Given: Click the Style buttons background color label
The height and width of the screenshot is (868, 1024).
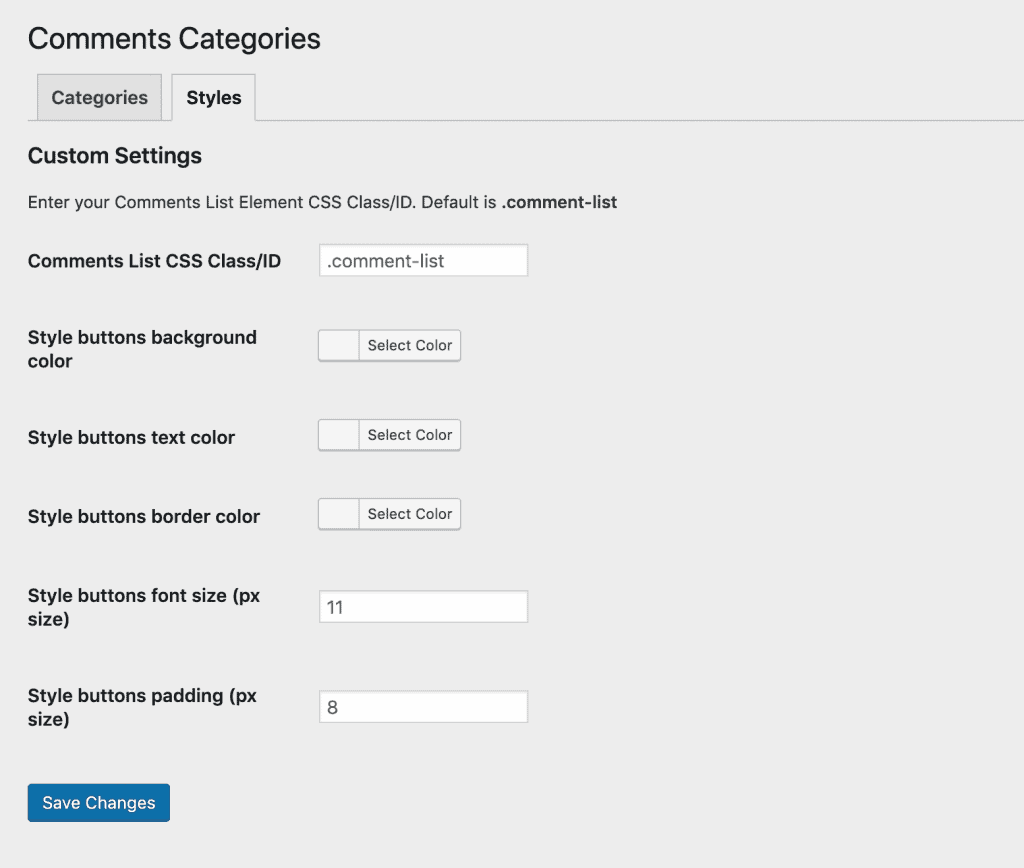Looking at the screenshot, I should (x=142, y=349).
